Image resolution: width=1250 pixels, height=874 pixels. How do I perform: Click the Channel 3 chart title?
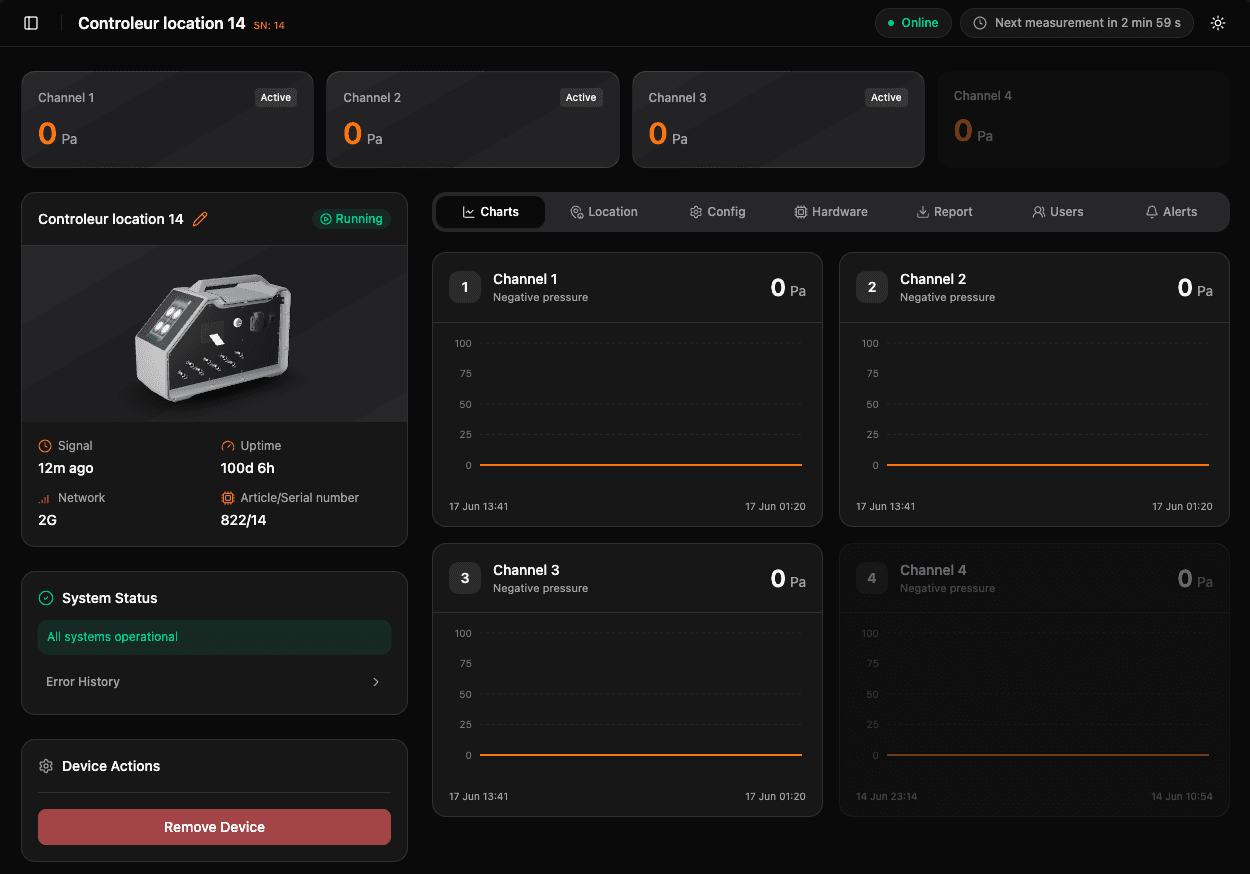pos(526,570)
